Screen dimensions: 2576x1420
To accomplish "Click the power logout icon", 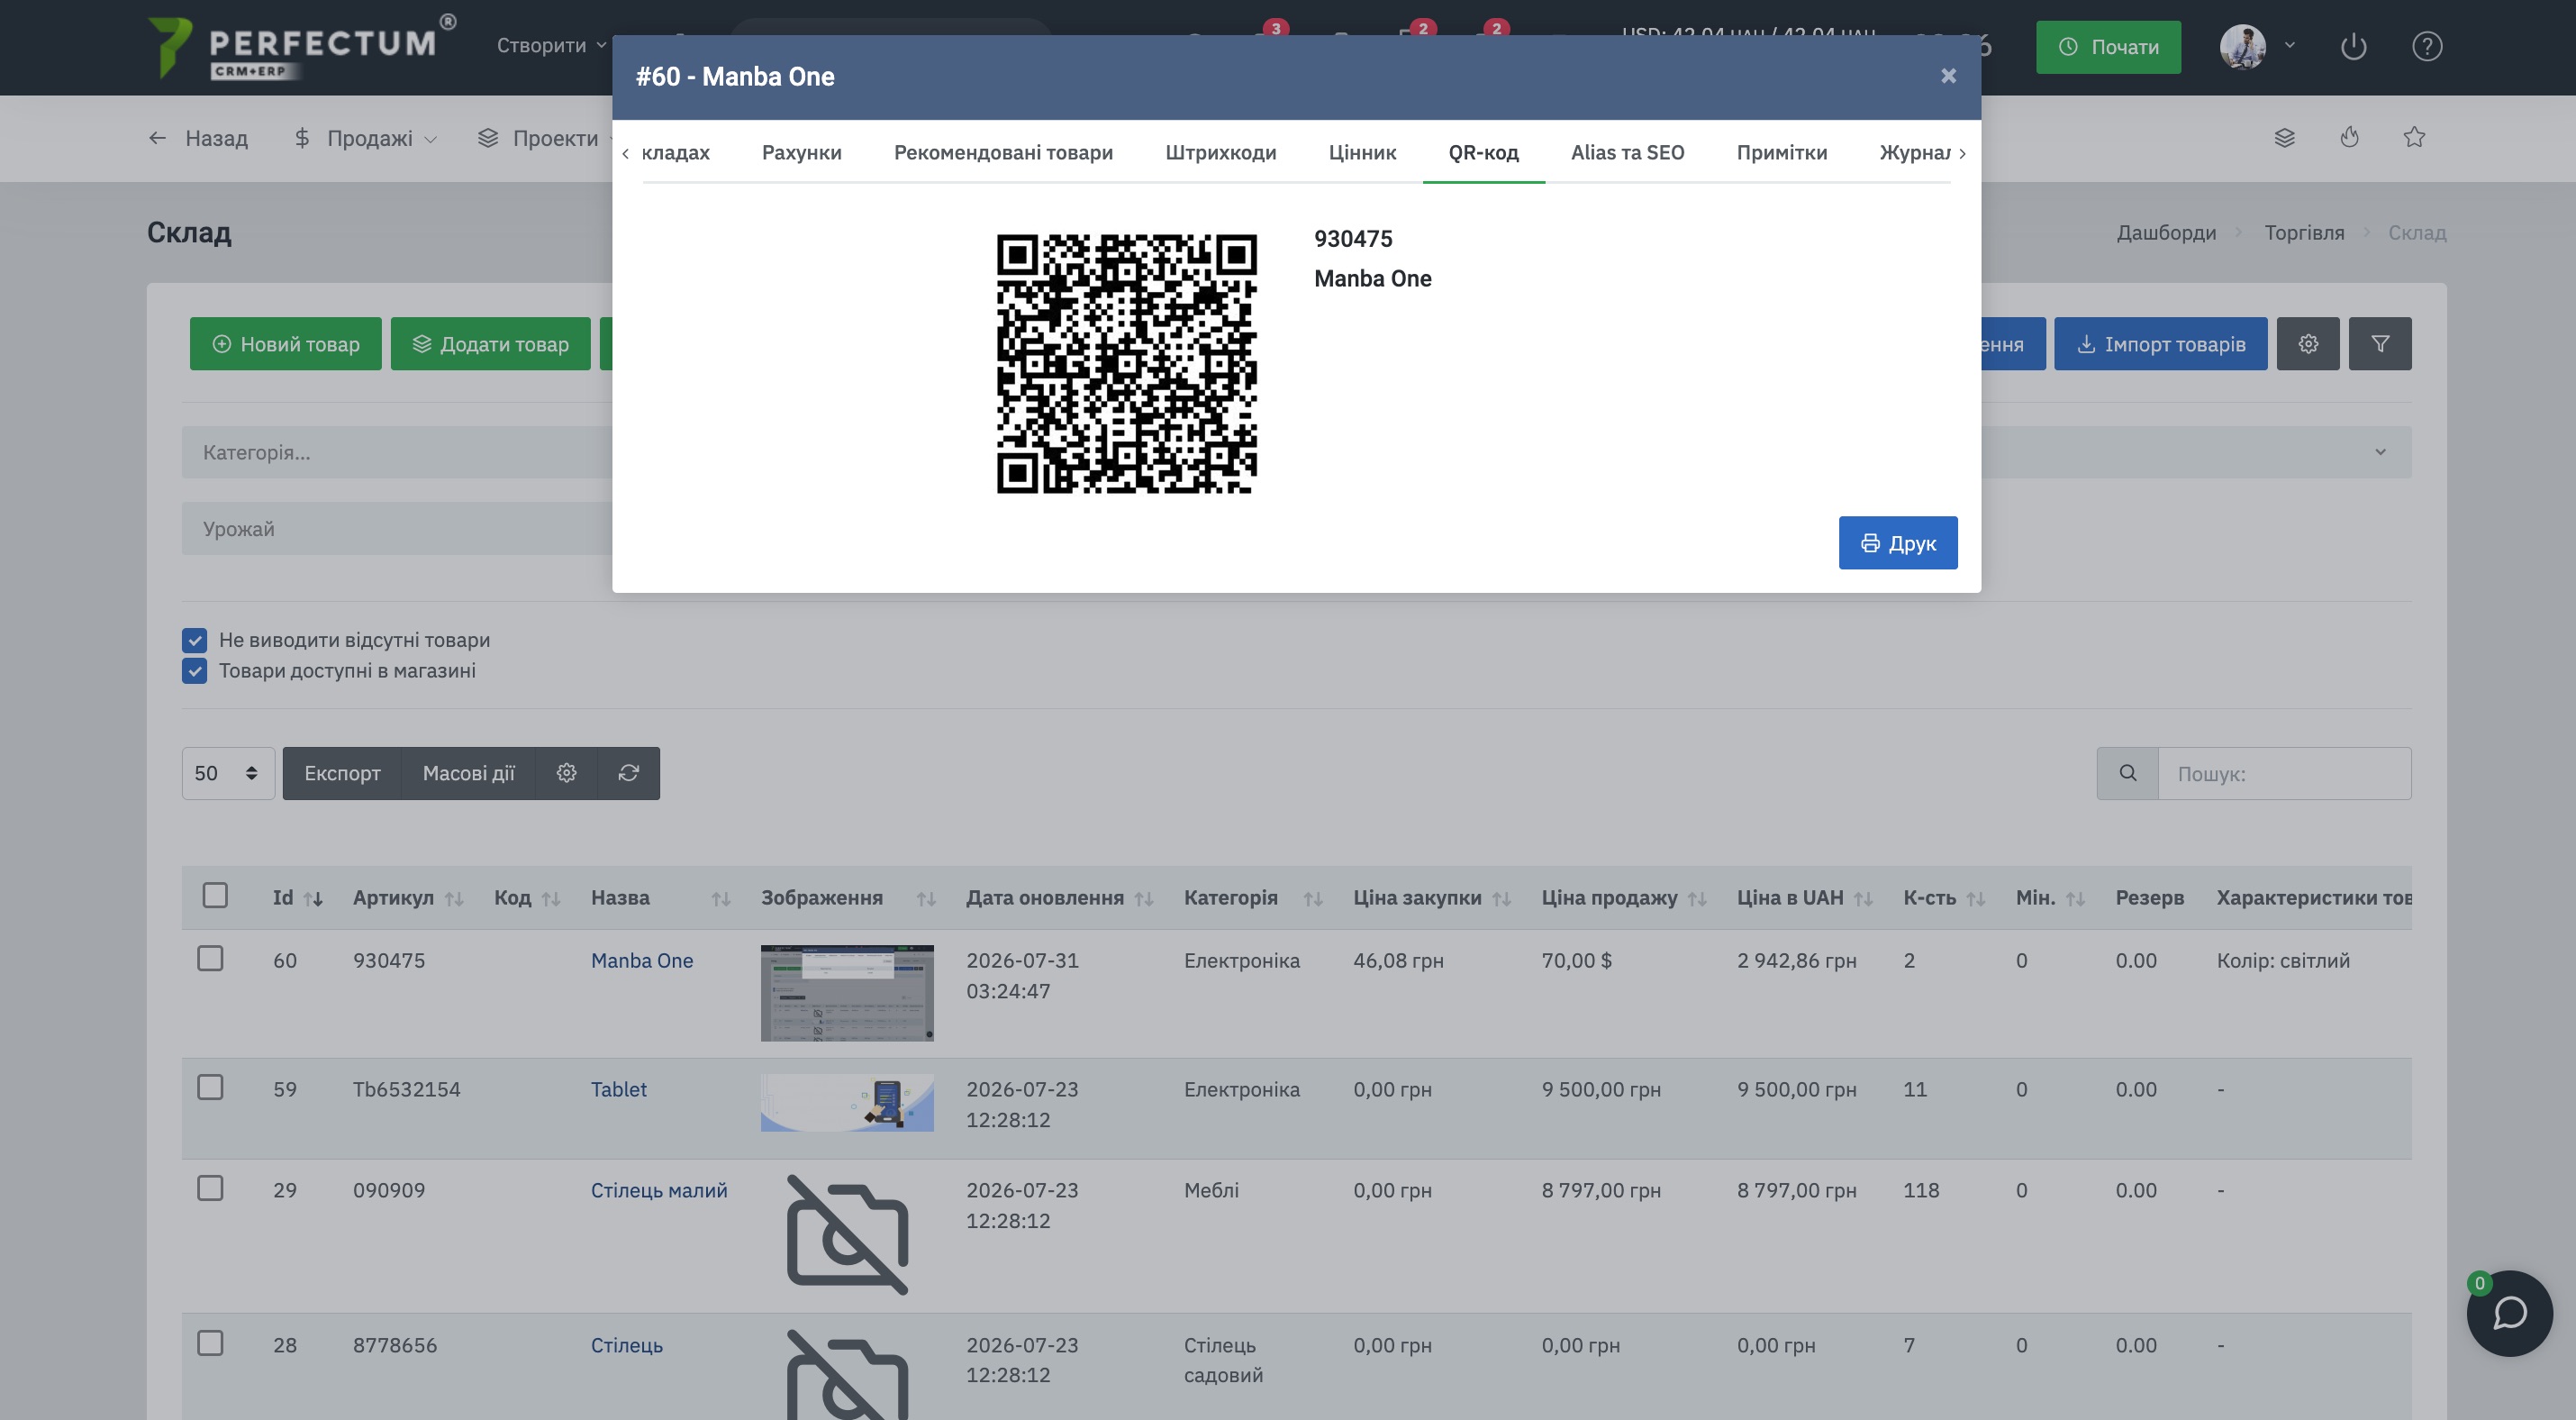I will coord(2353,46).
